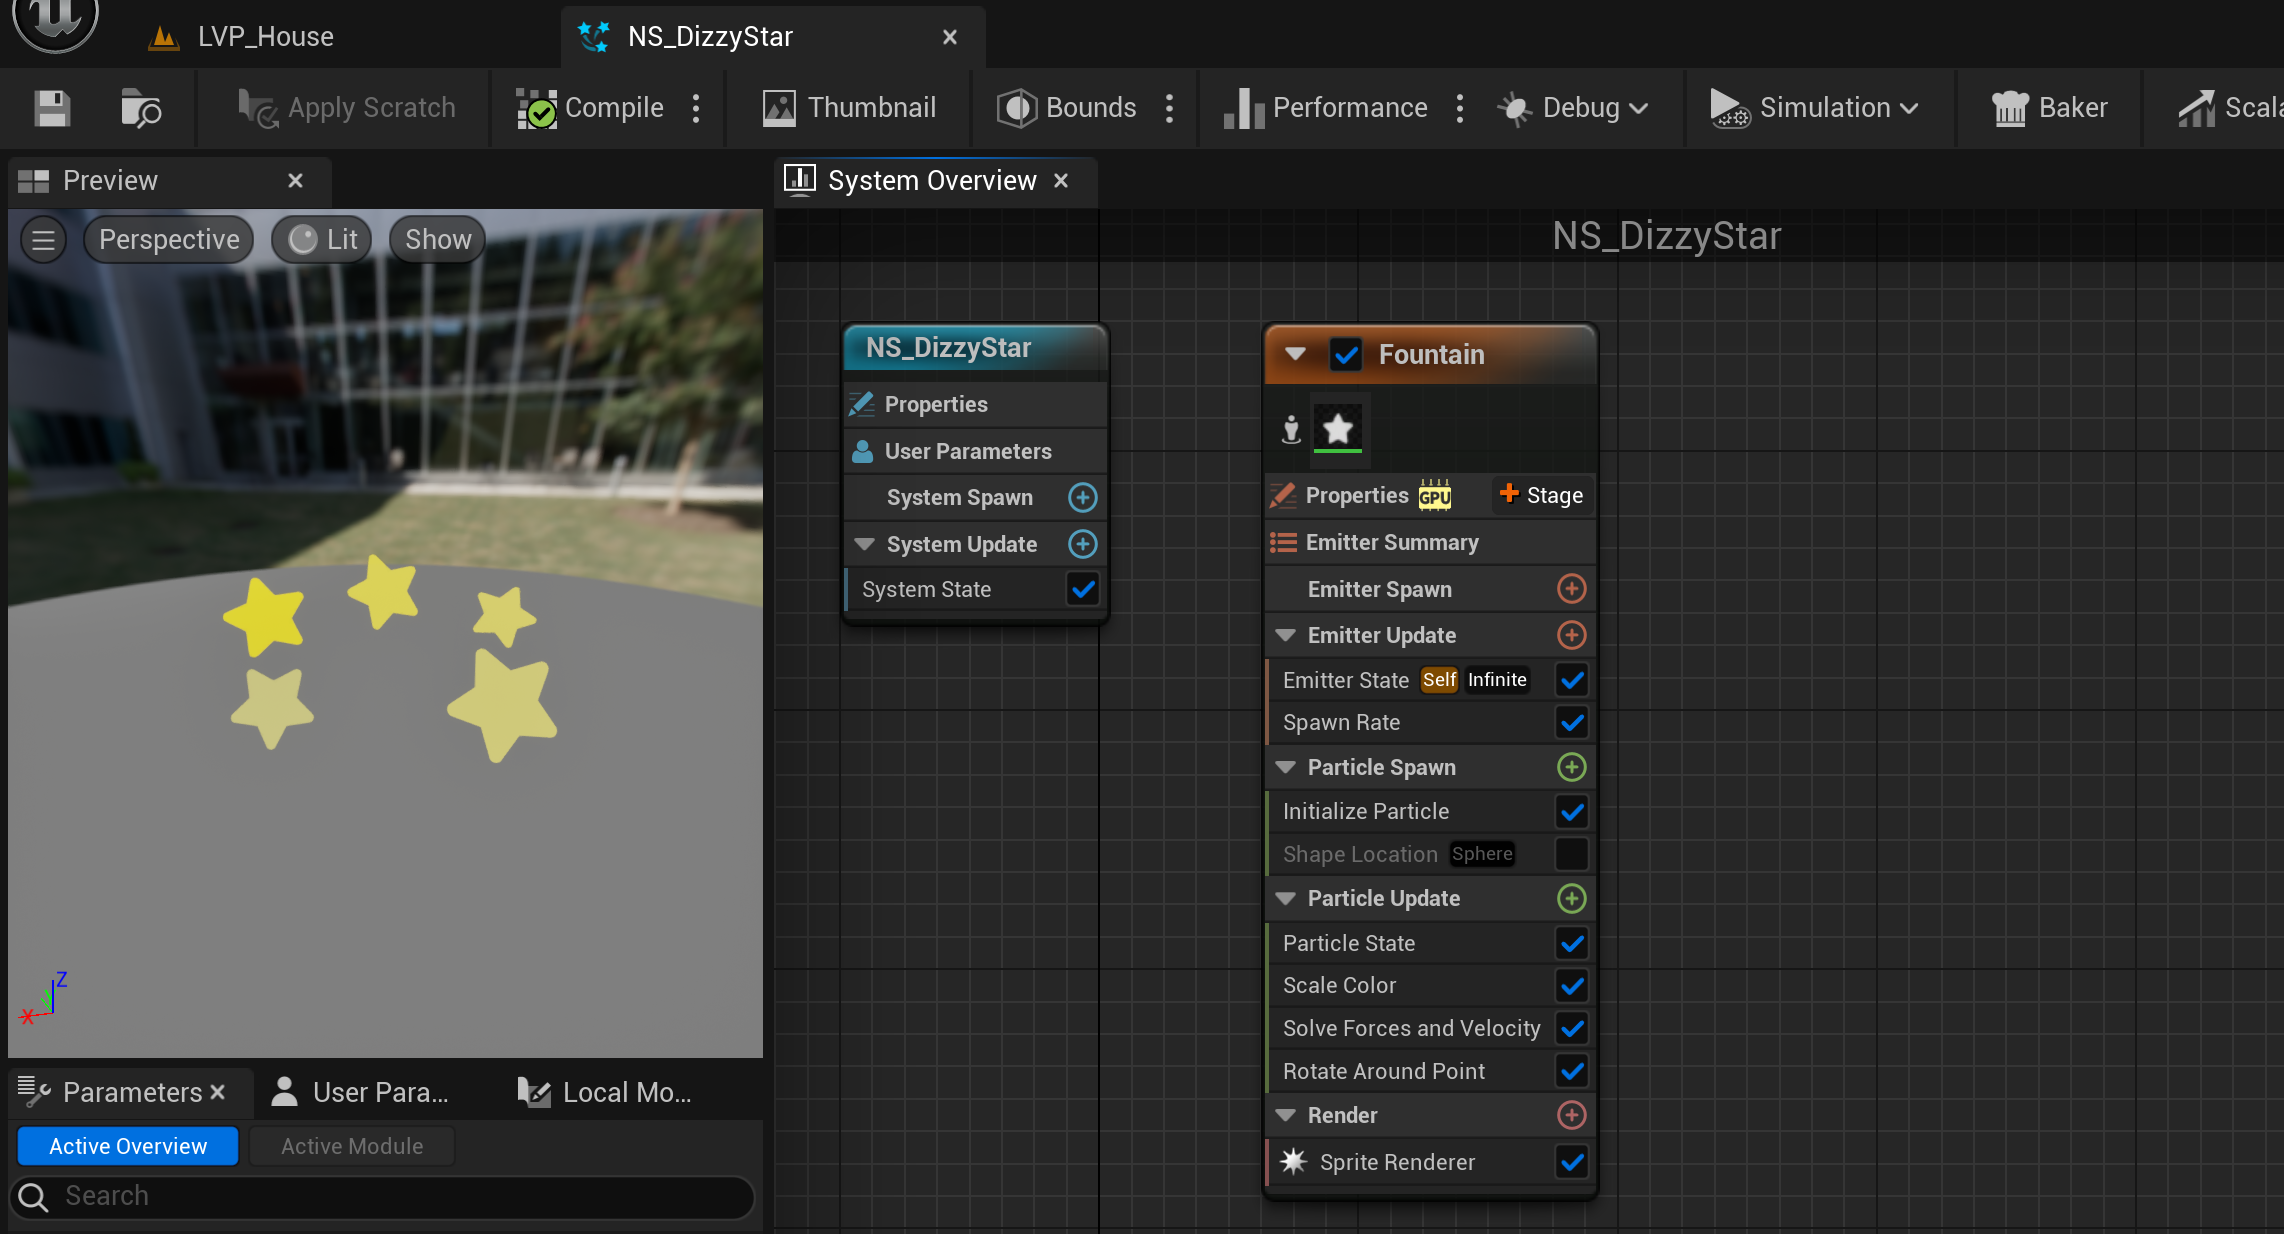Open the Simulation dropdown
The width and height of the screenshot is (2284, 1234).
point(1814,108)
